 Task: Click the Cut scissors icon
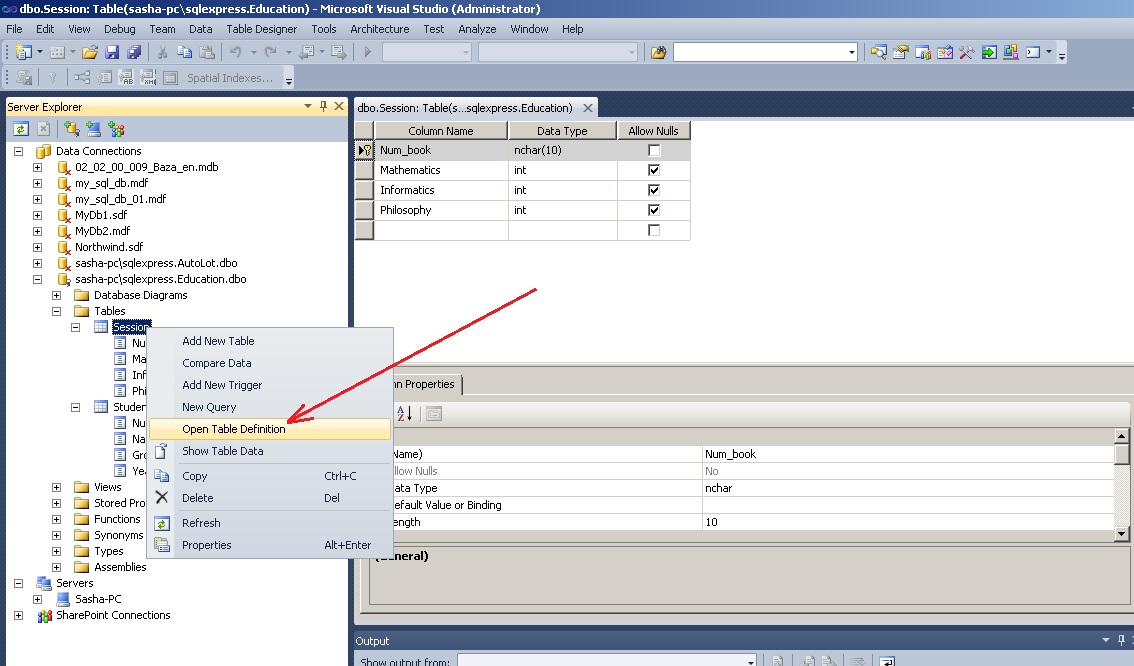(x=163, y=52)
